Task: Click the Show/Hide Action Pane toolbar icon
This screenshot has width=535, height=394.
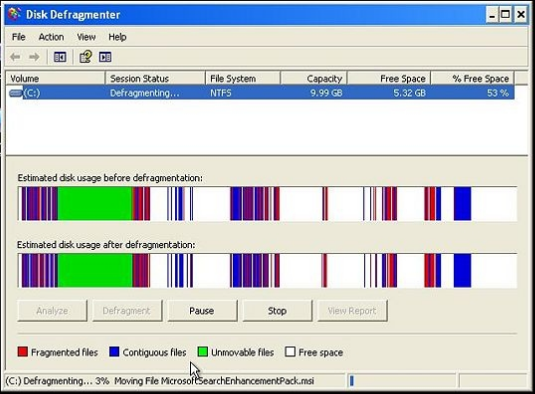Action: pyautogui.click(x=105, y=57)
